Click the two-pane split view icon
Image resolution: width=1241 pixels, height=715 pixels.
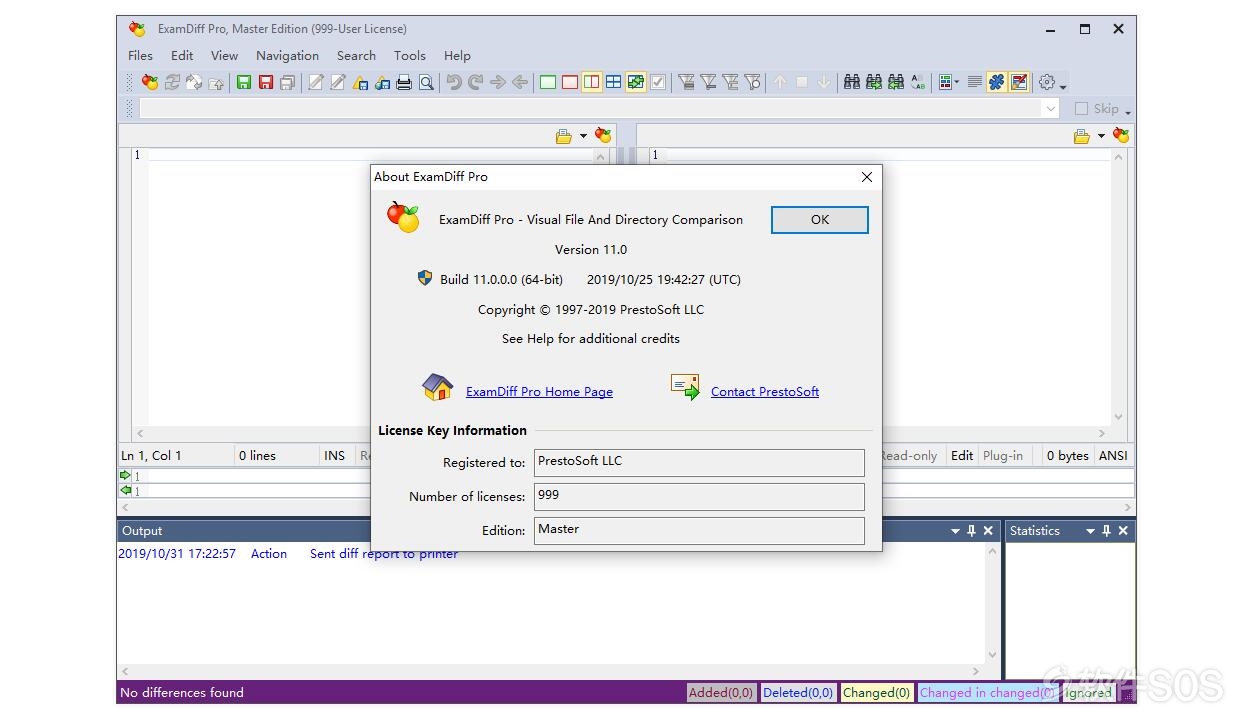click(x=592, y=82)
